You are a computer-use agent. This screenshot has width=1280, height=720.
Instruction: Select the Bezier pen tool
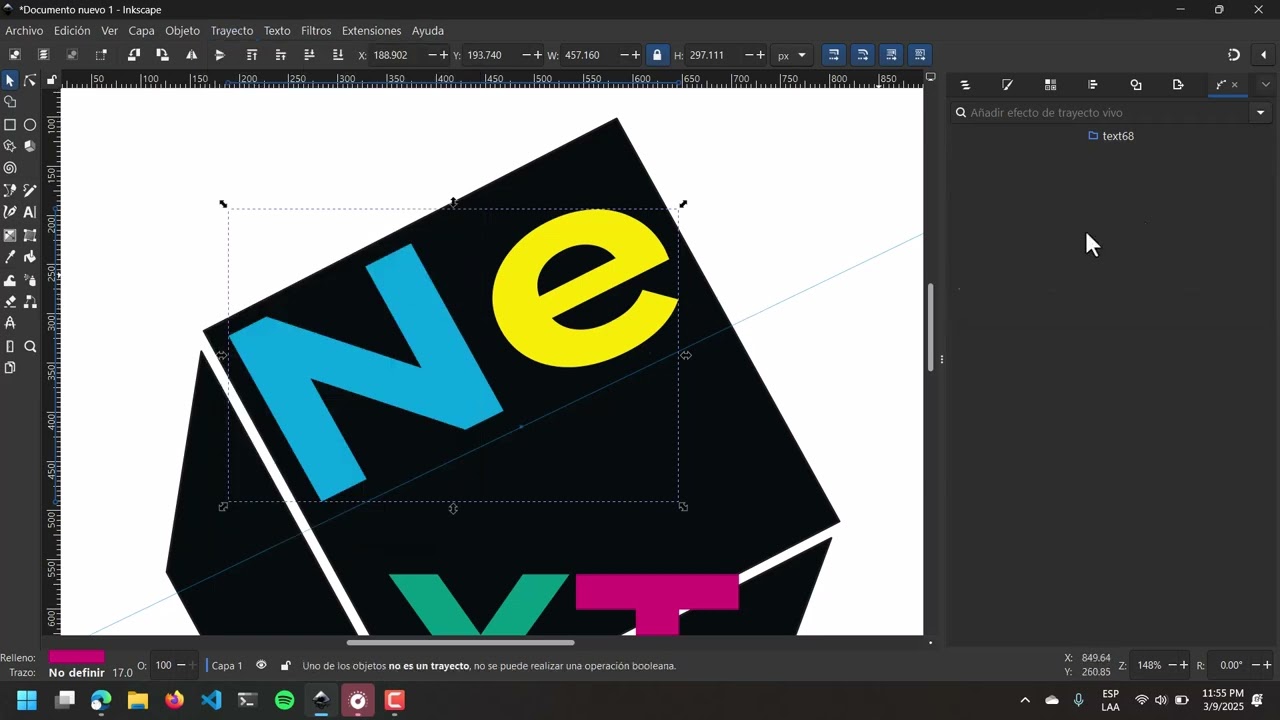tap(10, 190)
